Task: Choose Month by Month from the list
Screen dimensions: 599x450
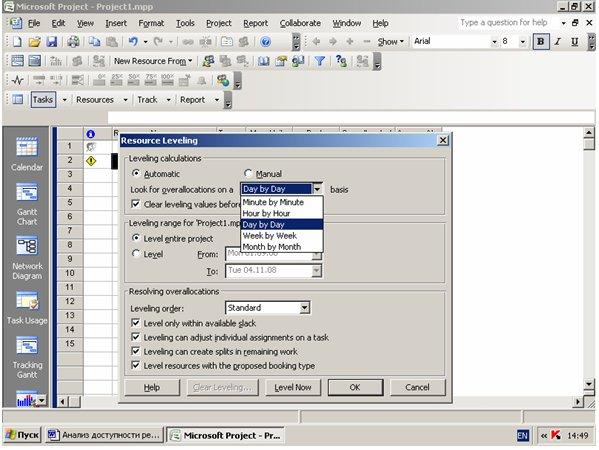Action: 282,247
